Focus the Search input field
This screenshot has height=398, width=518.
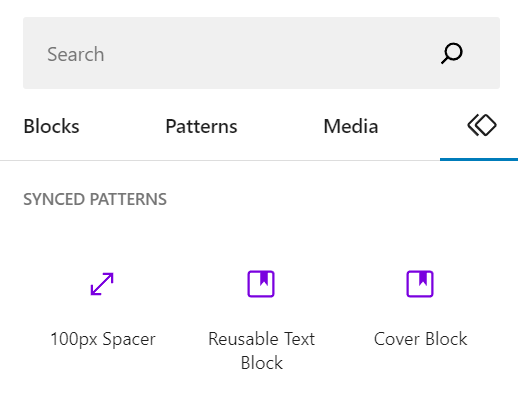tap(261, 53)
